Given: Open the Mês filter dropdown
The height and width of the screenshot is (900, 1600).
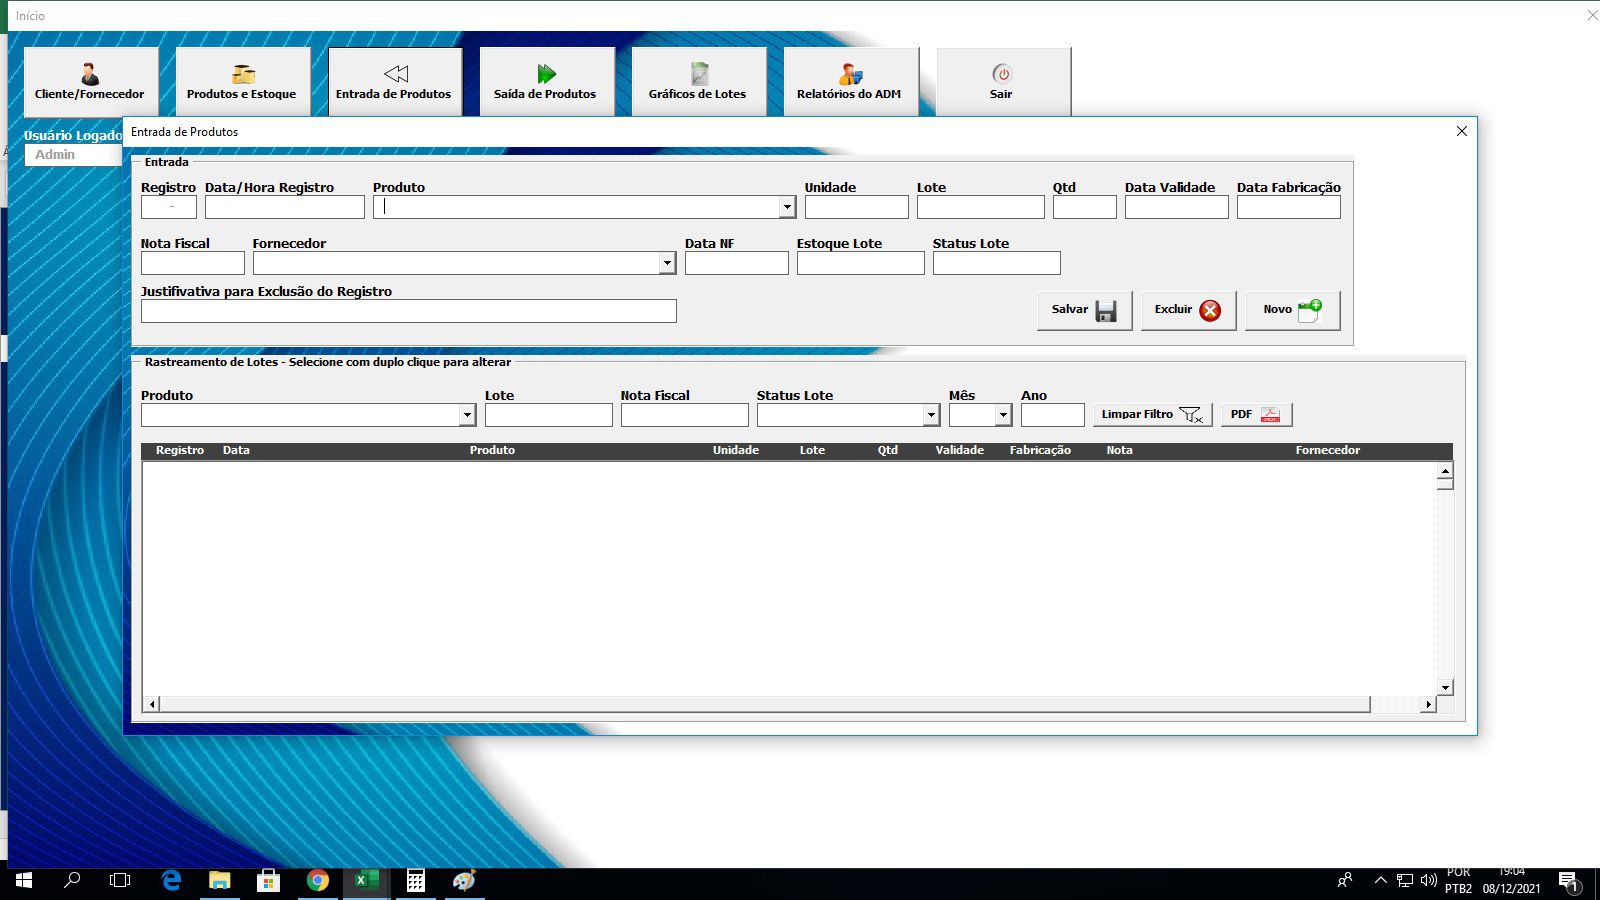Looking at the screenshot, I should pos(1003,415).
